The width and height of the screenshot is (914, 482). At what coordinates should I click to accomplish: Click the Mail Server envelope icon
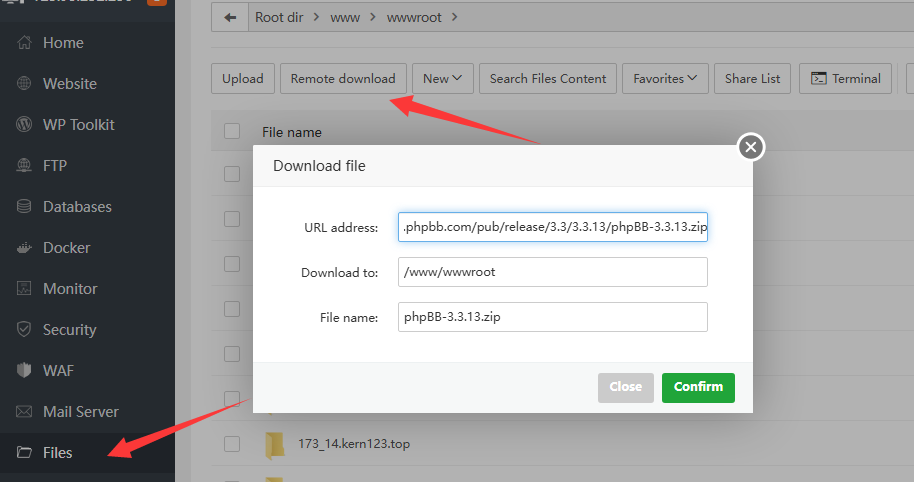(x=24, y=411)
